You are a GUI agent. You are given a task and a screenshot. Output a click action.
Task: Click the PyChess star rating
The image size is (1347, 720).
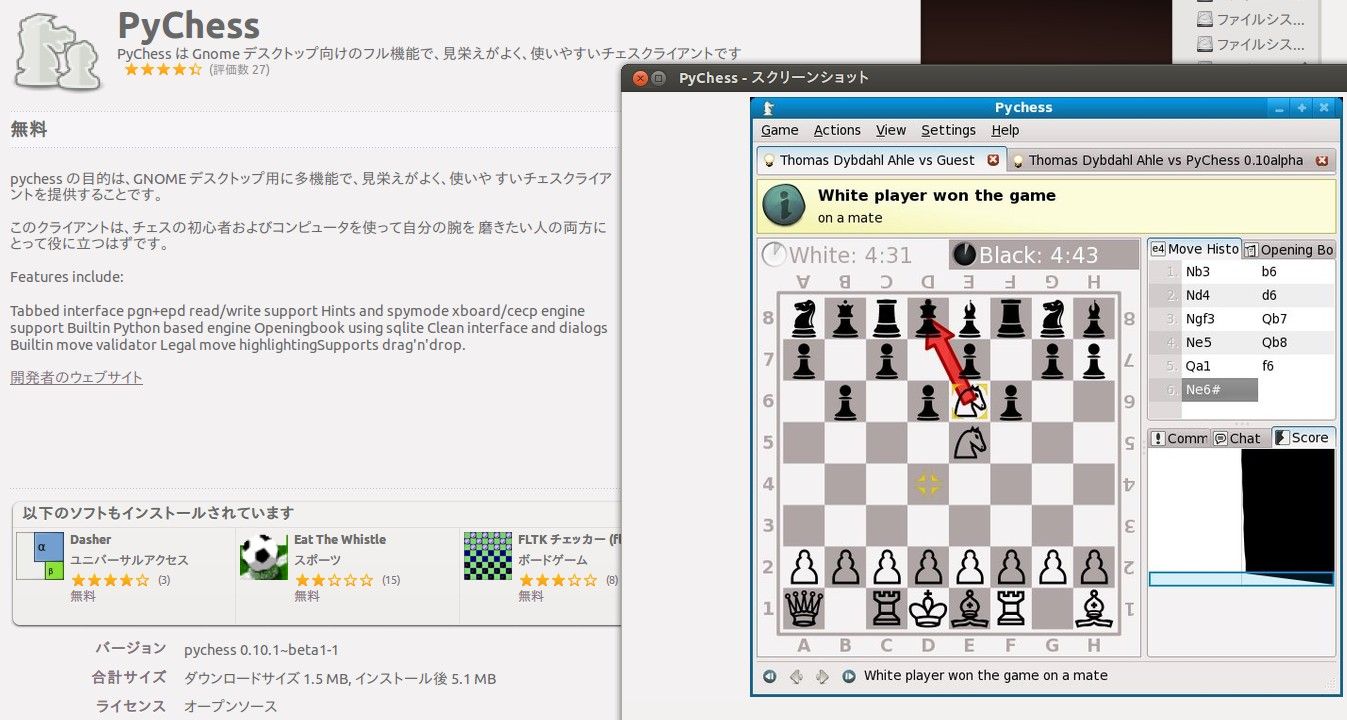(x=163, y=70)
